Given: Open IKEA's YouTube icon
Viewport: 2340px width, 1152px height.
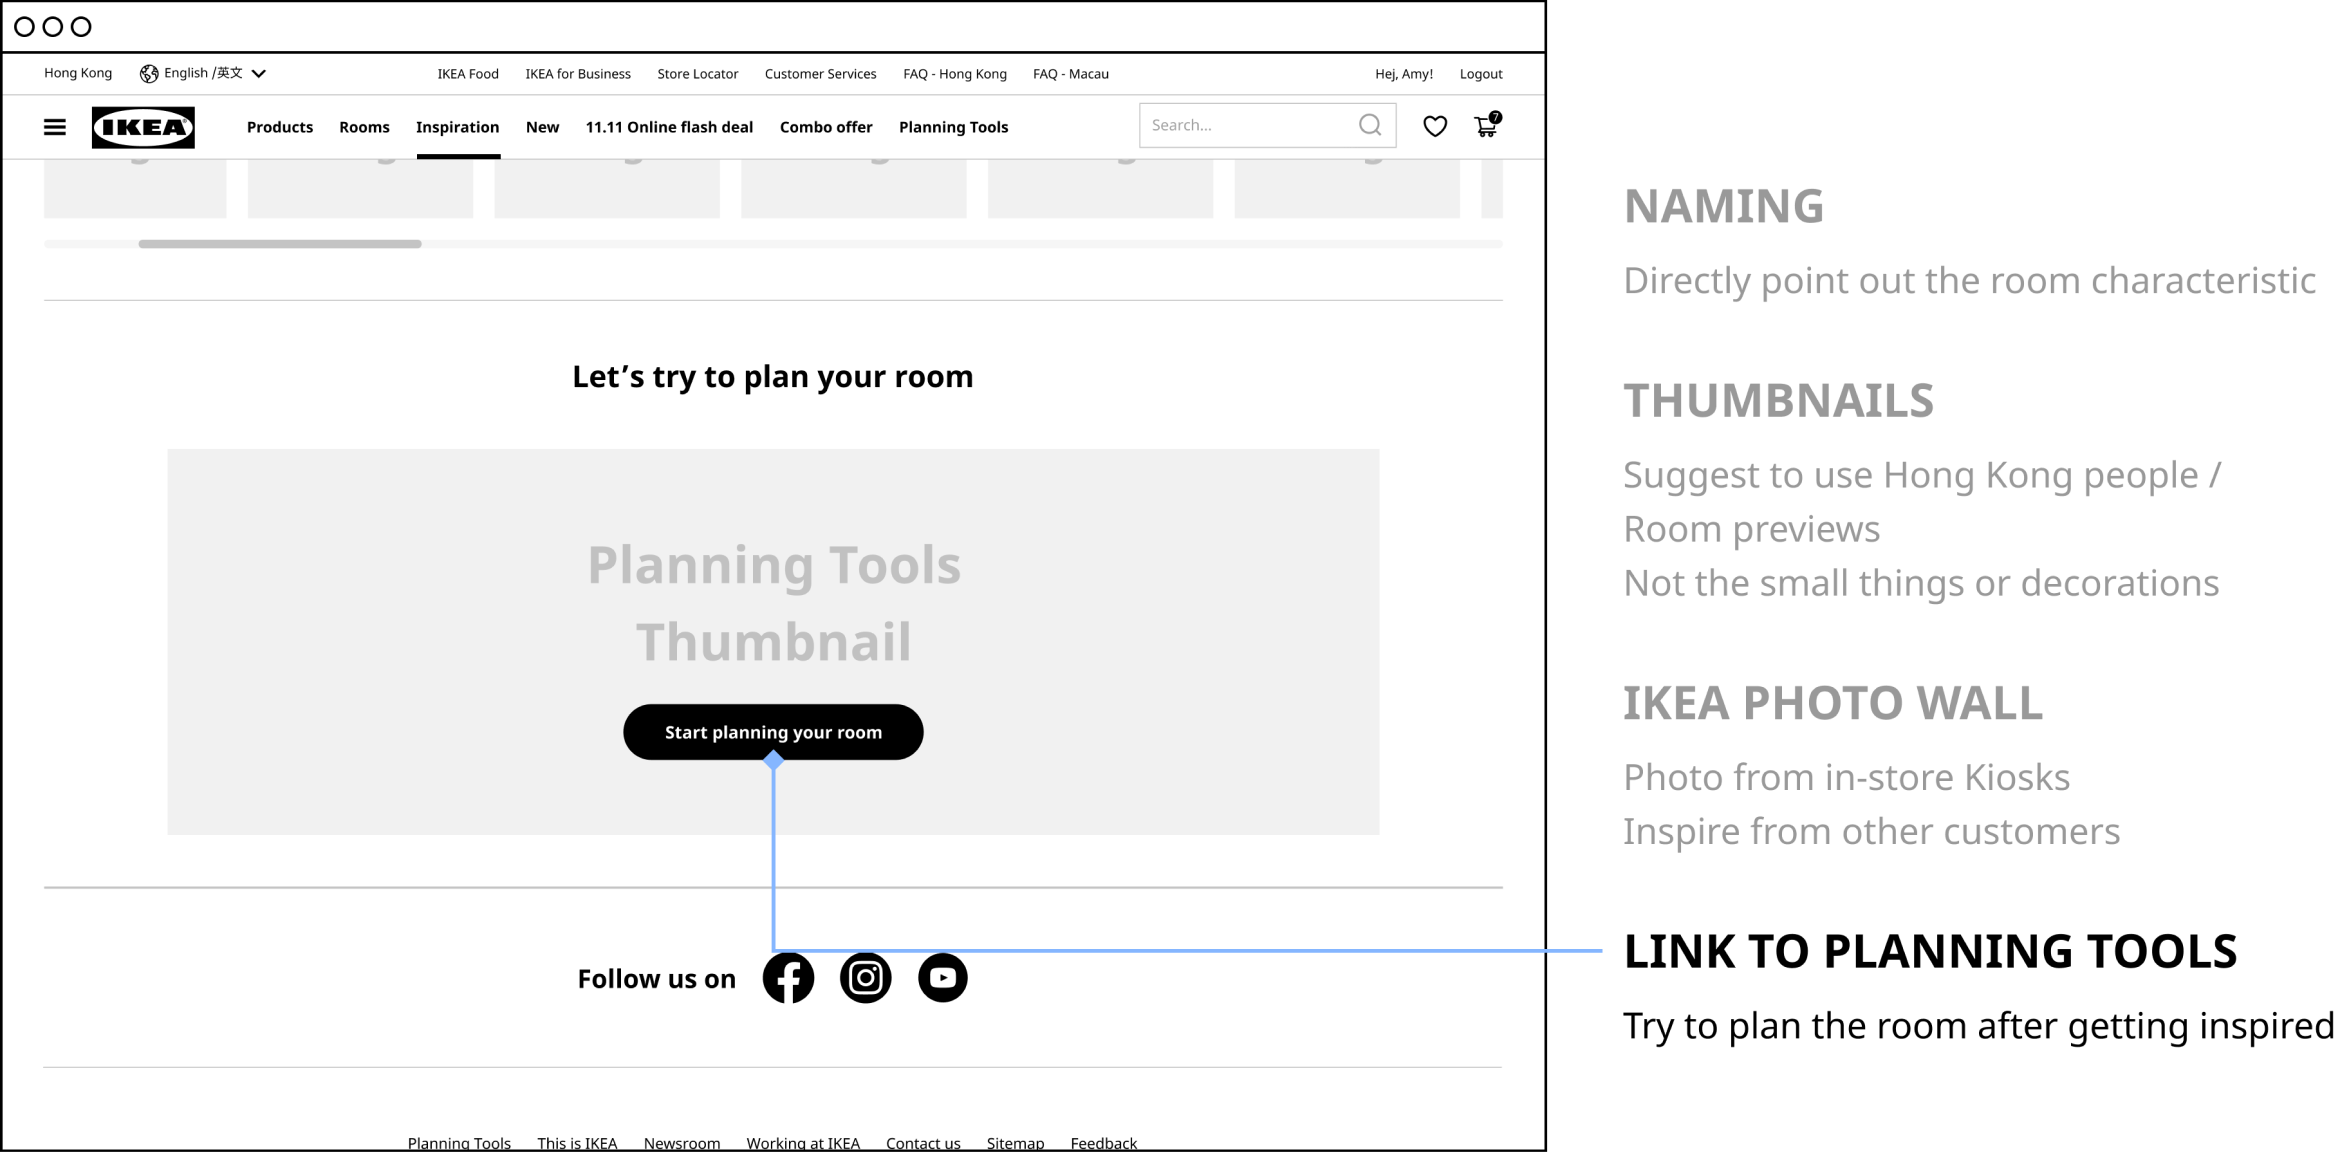Looking at the screenshot, I should click(x=942, y=978).
